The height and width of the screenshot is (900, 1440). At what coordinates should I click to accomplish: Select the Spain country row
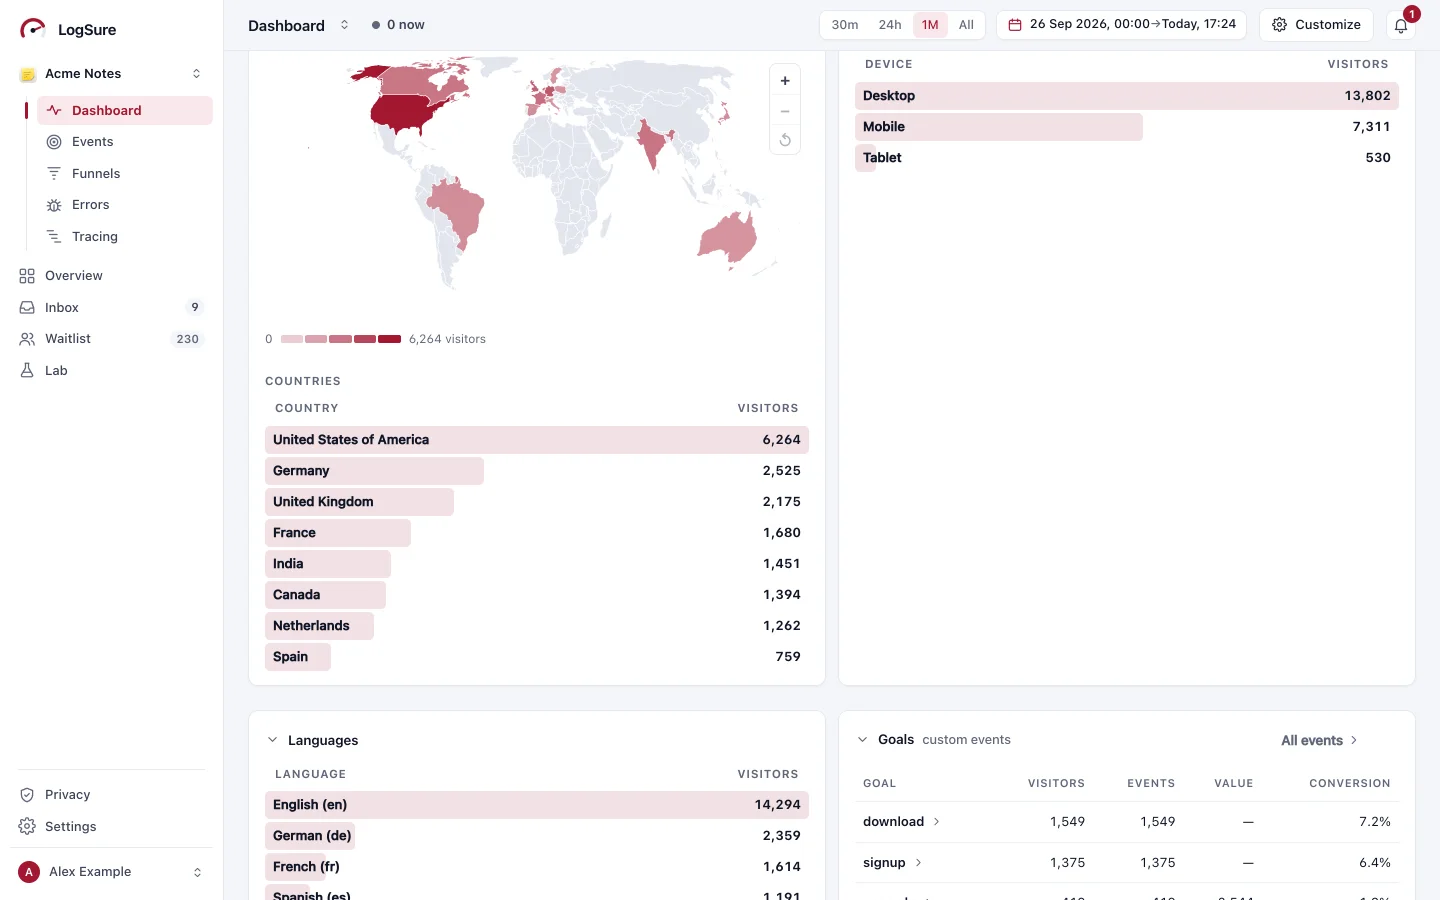(x=537, y=657)
